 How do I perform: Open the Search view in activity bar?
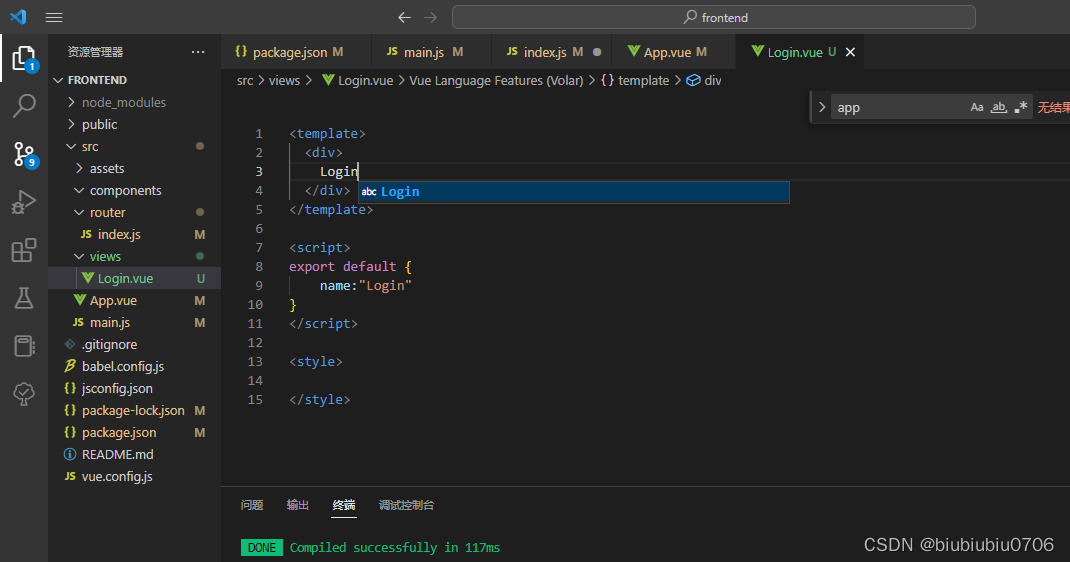pos(24,105)
